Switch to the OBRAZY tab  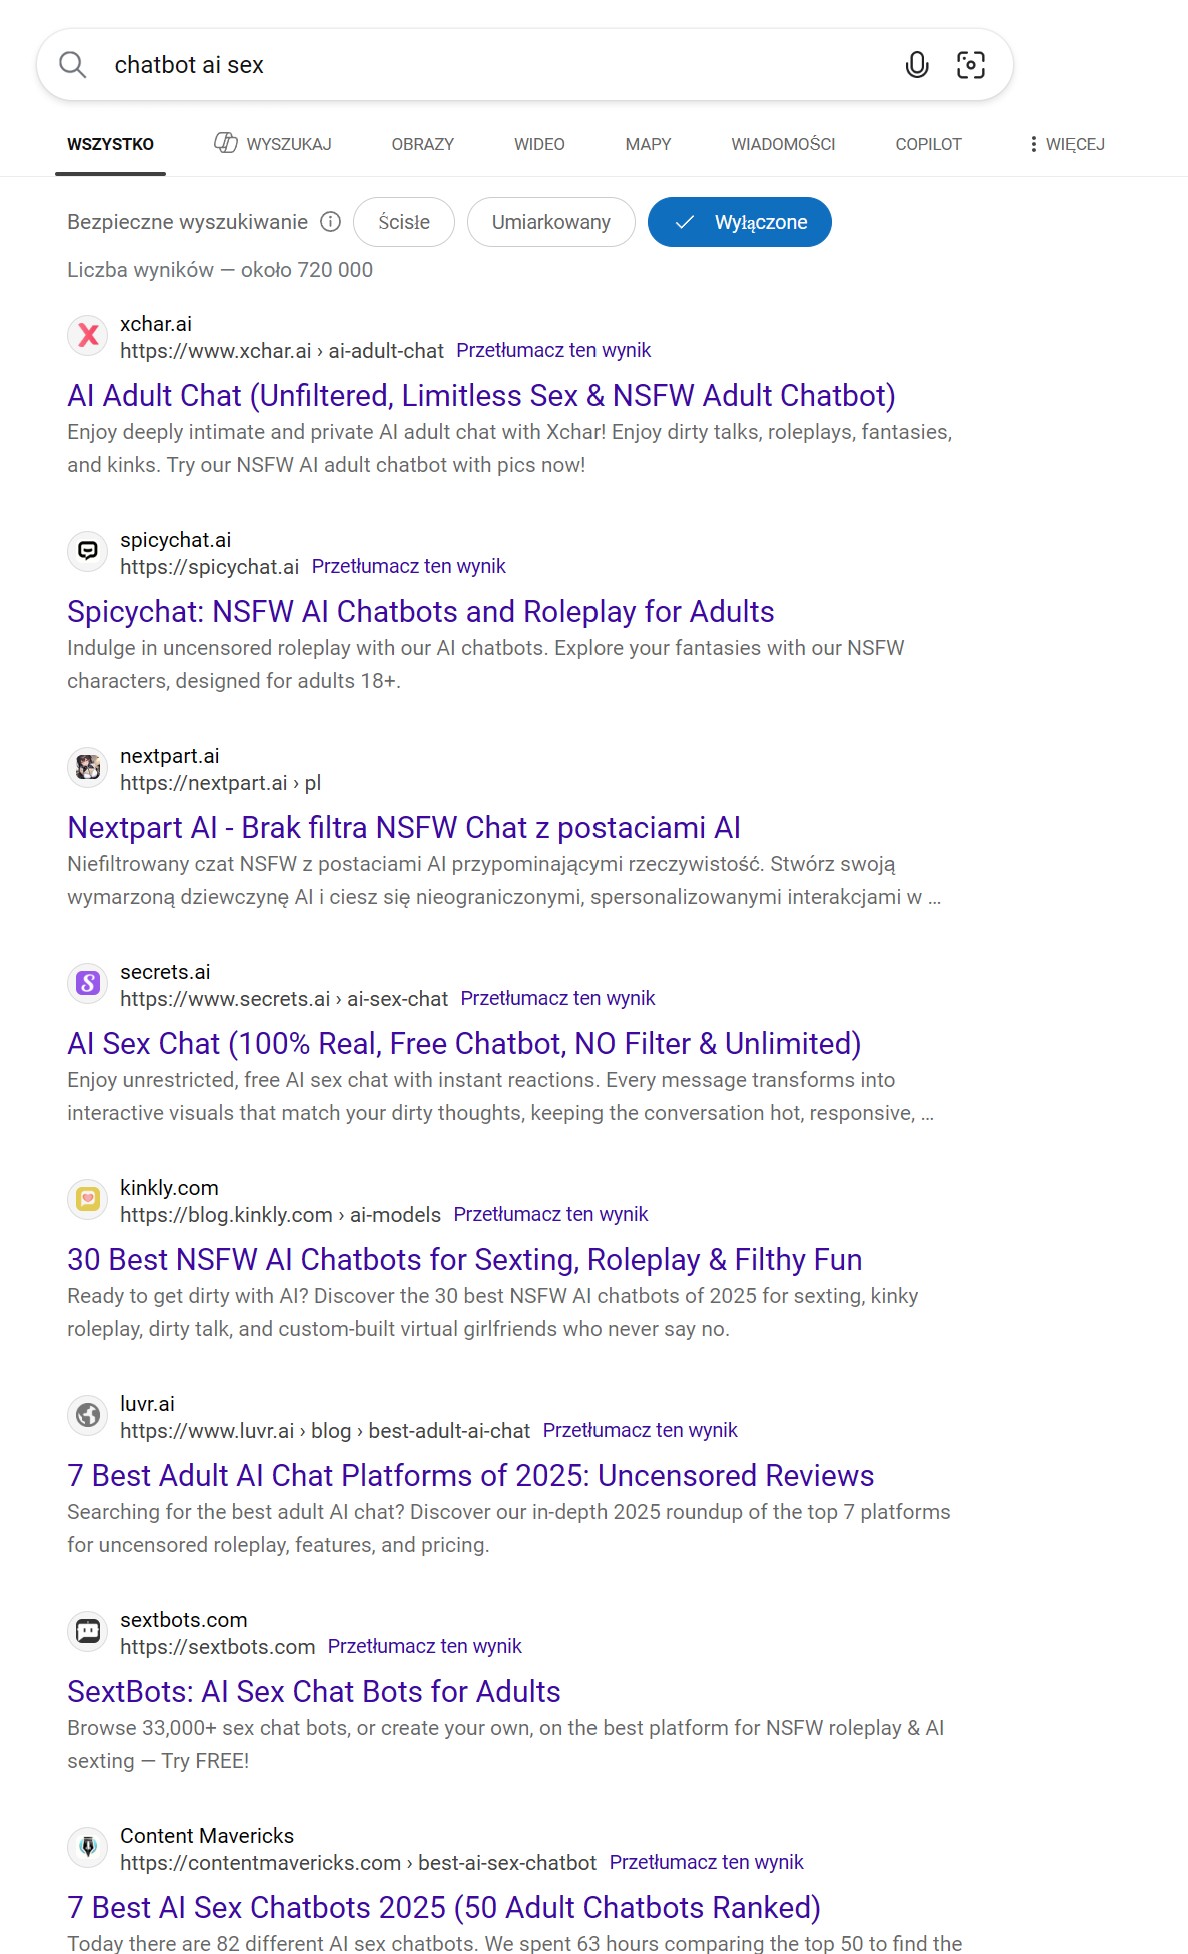422,144
